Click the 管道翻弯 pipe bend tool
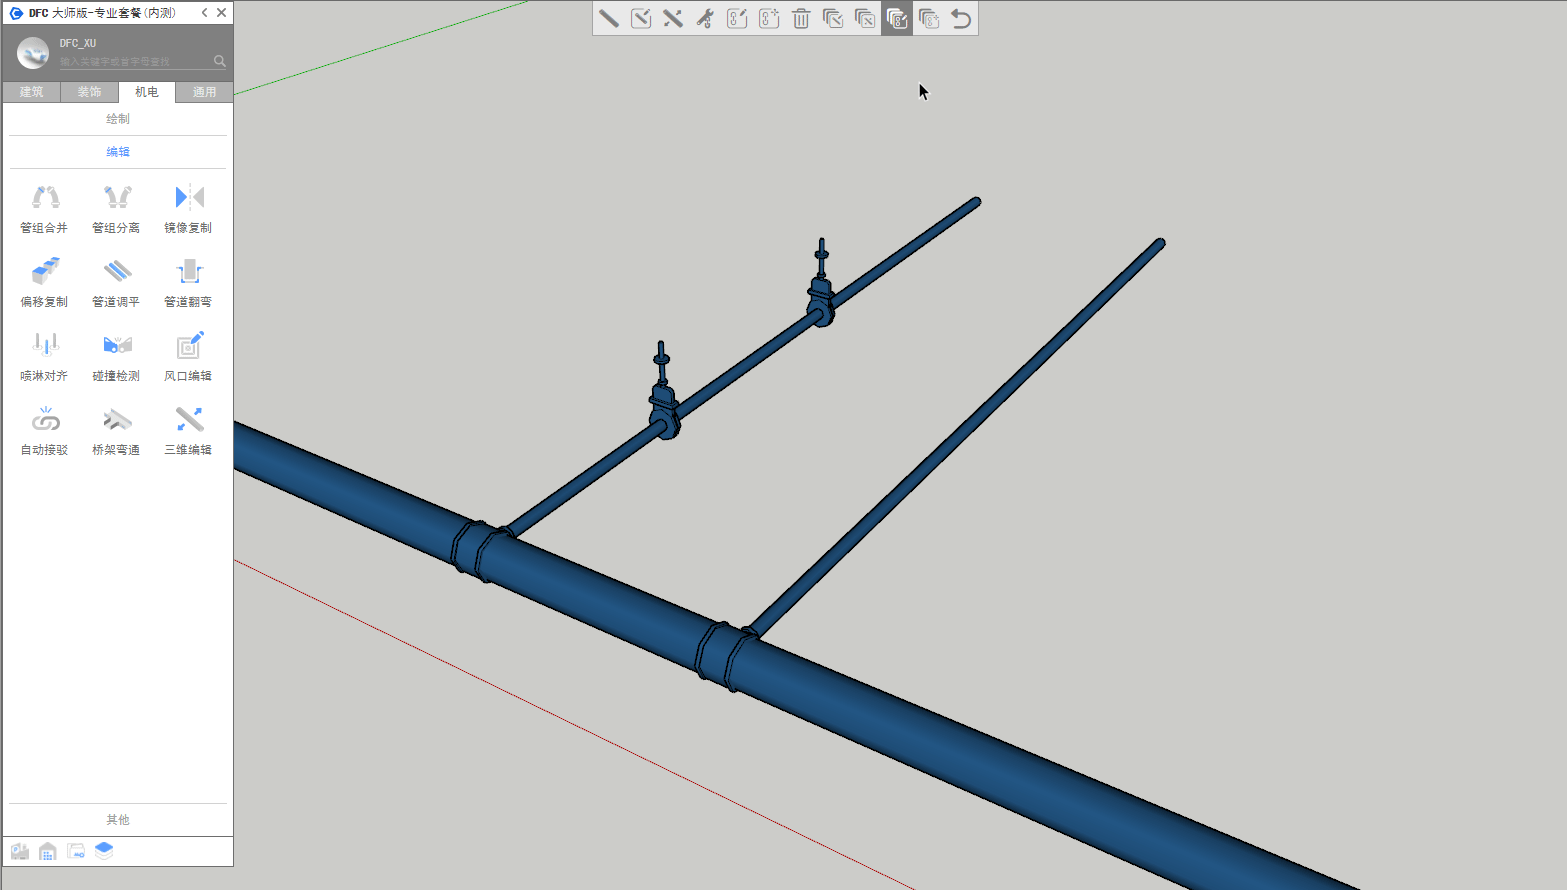 [x=189, y=282]
